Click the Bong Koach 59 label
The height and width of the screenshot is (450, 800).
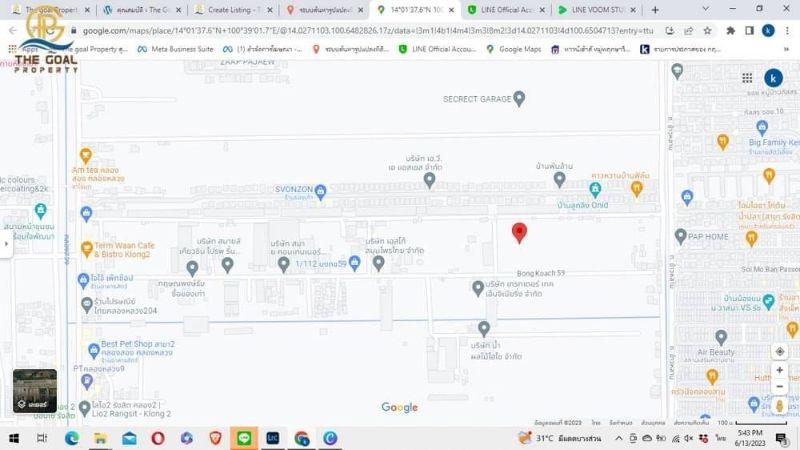(540, 273)
